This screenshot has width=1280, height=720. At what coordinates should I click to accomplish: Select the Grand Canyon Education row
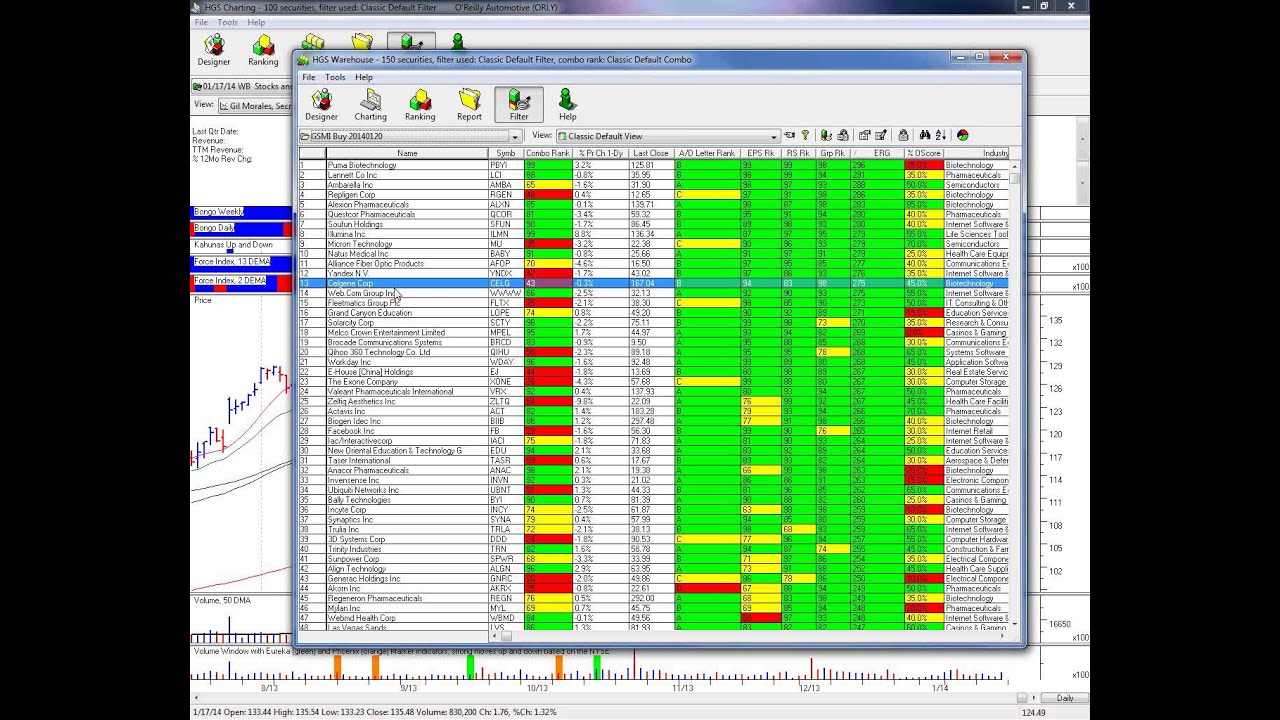(x=654, y=313)
